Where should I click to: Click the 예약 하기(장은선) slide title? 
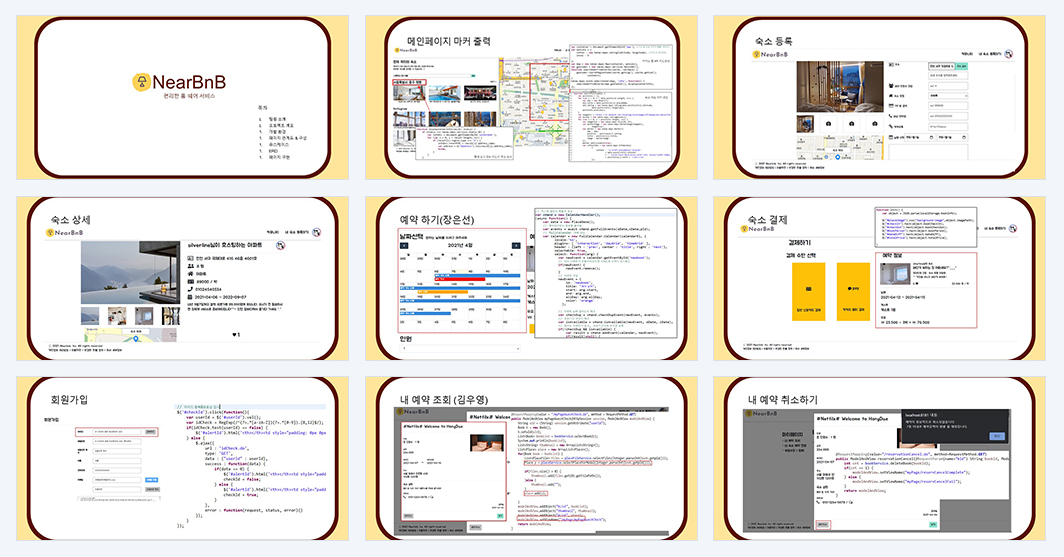click(436, 220)
